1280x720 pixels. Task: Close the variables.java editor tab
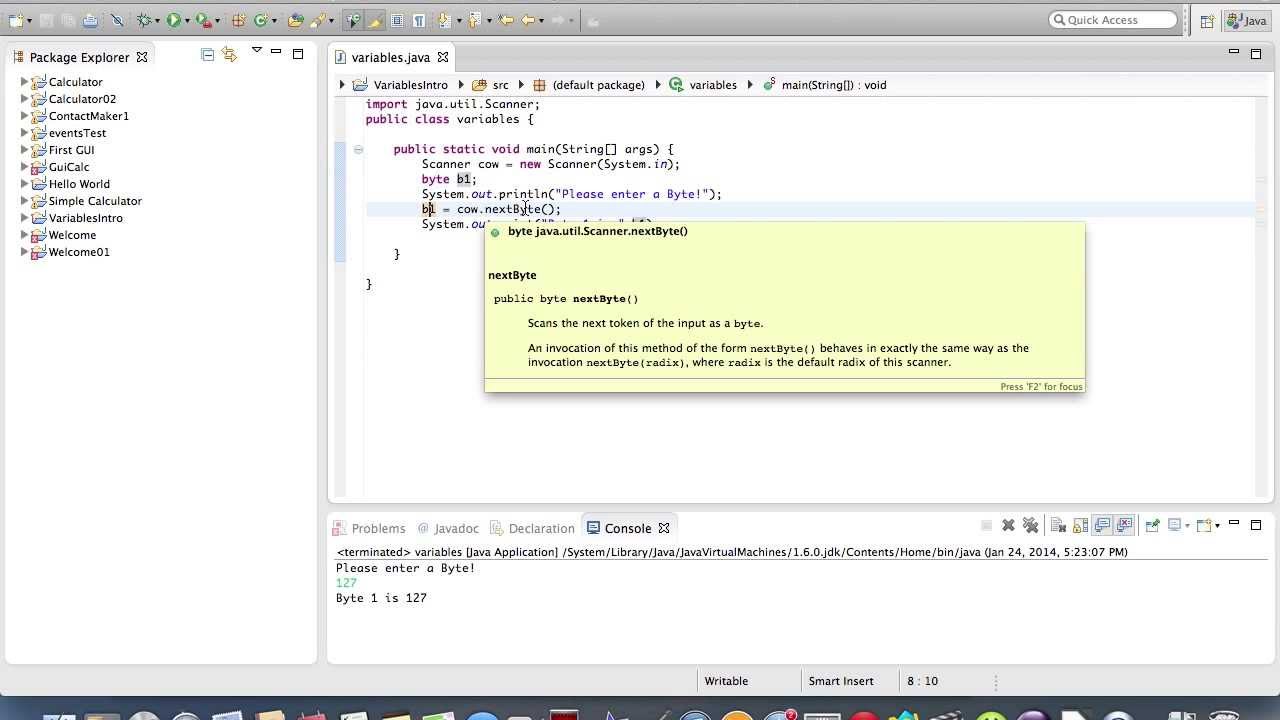click(443, 57)
